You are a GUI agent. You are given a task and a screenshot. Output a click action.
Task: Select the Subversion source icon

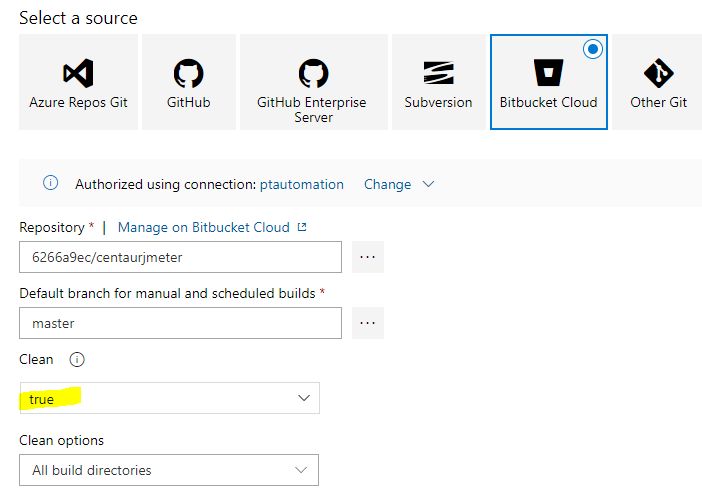point(438,73)
